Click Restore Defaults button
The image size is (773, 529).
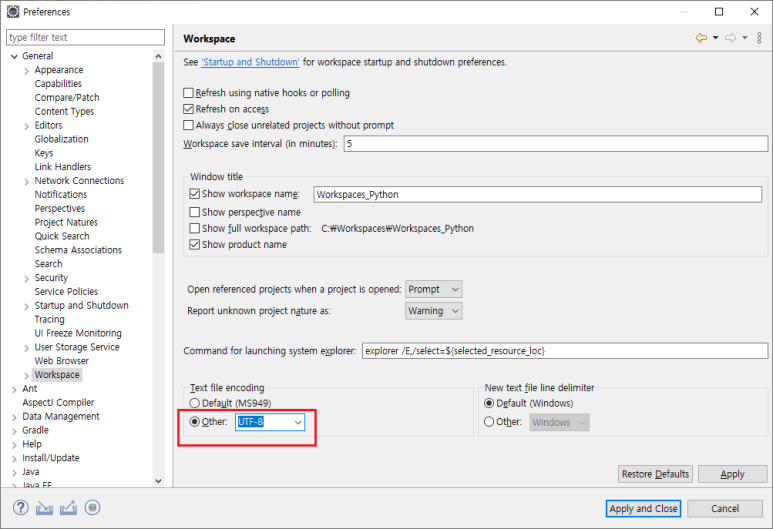pyautogui.click(x=655, y=474)
